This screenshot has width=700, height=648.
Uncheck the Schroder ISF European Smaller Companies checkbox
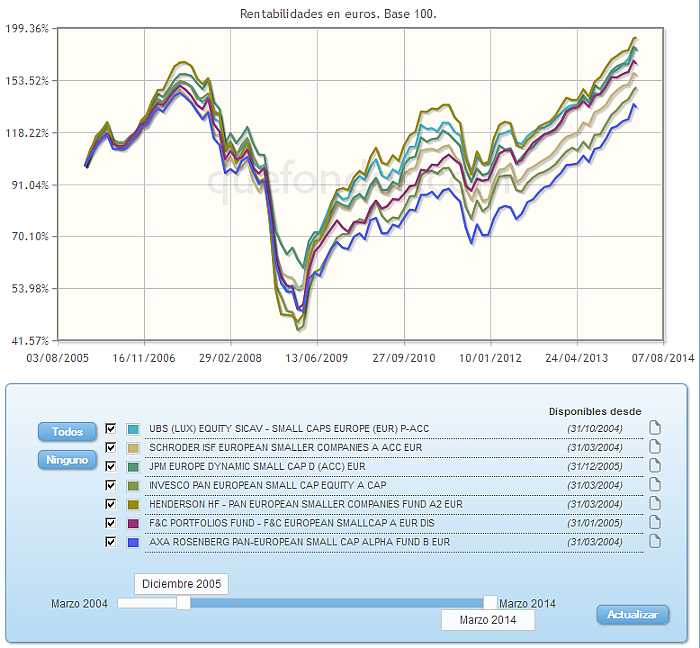coord(111,447)
